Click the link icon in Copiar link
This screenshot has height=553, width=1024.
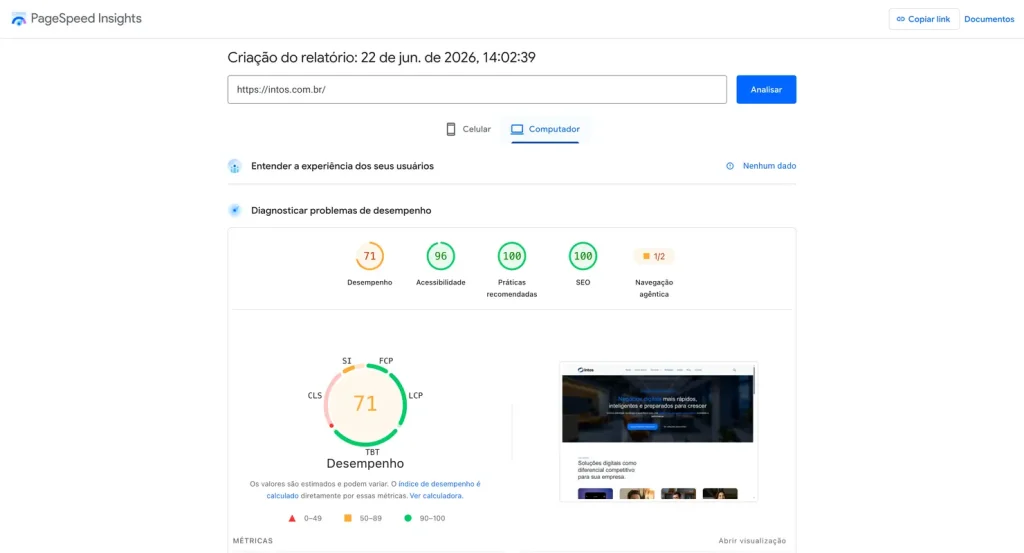tap(901, 19)
